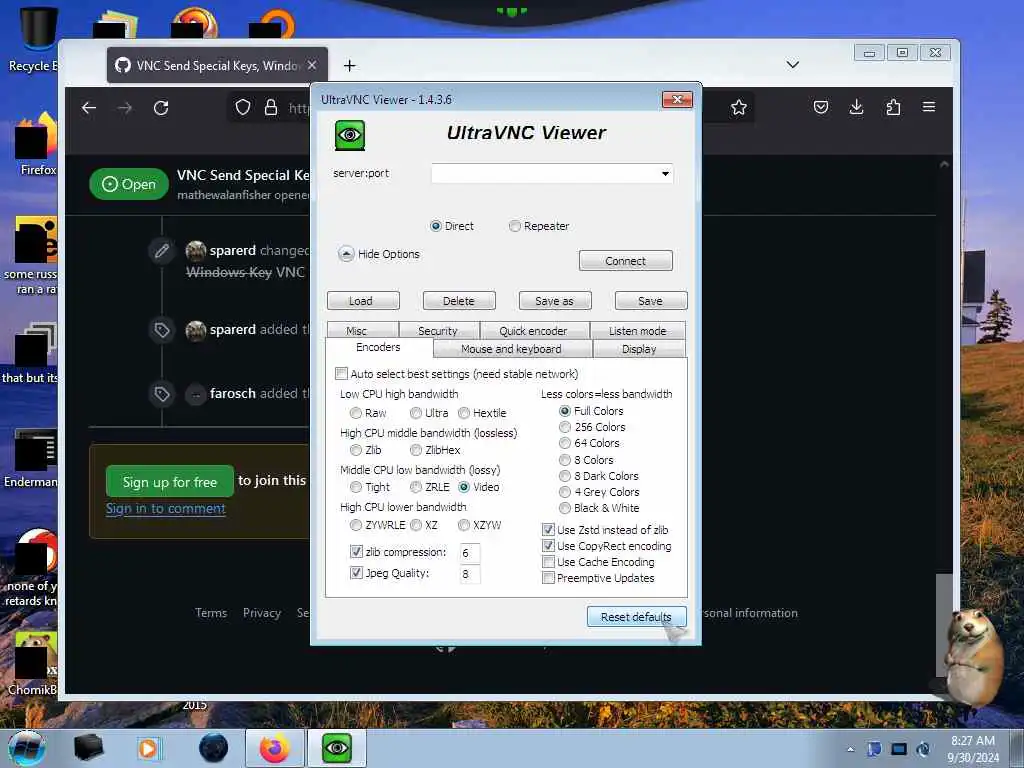Click the pencil edit icon beside sparerd
Viewport: 1024px width, 768px height.
coord(162,250)
